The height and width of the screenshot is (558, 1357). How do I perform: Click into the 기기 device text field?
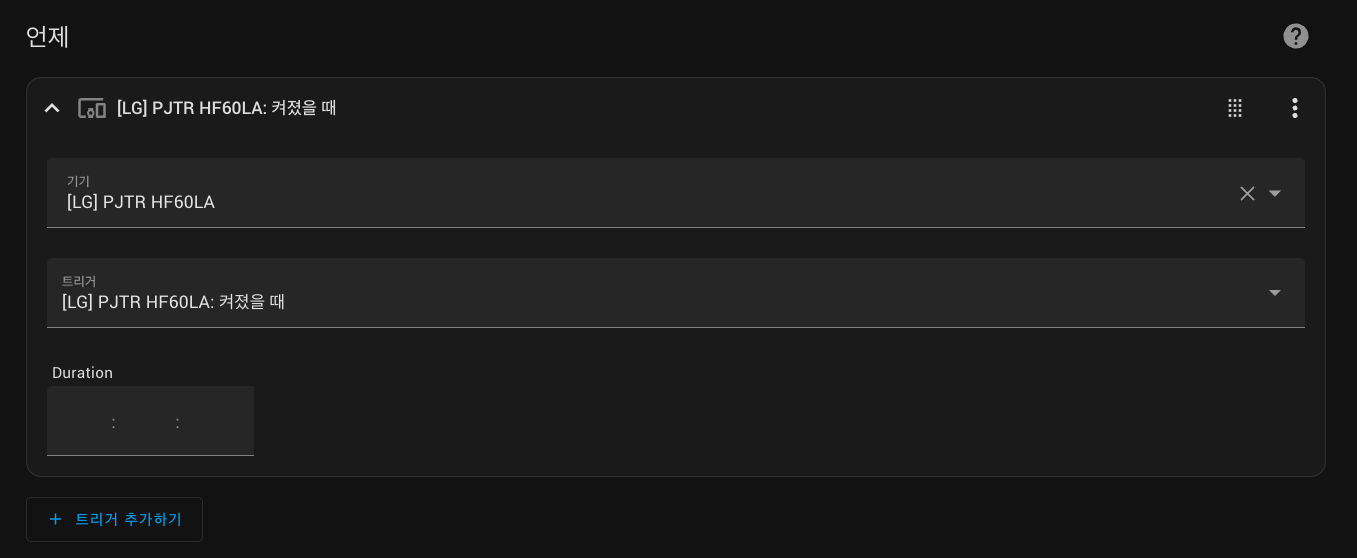click(600, 202)
